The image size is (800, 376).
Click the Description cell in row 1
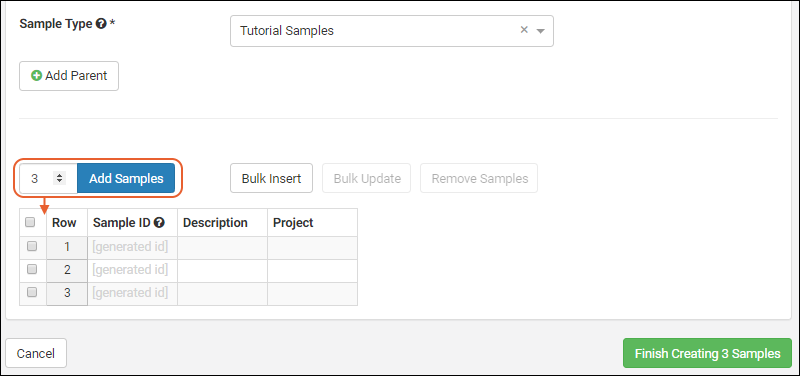click(222, 247)
